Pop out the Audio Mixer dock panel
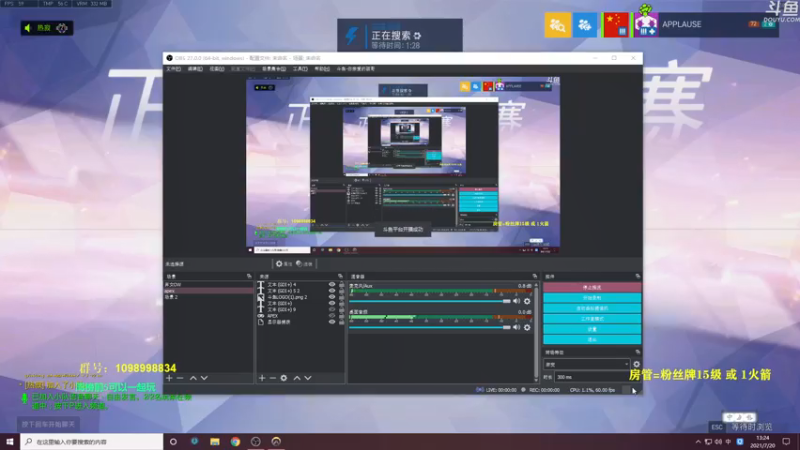Screen dimensions: 800x450 pos(535,276)
